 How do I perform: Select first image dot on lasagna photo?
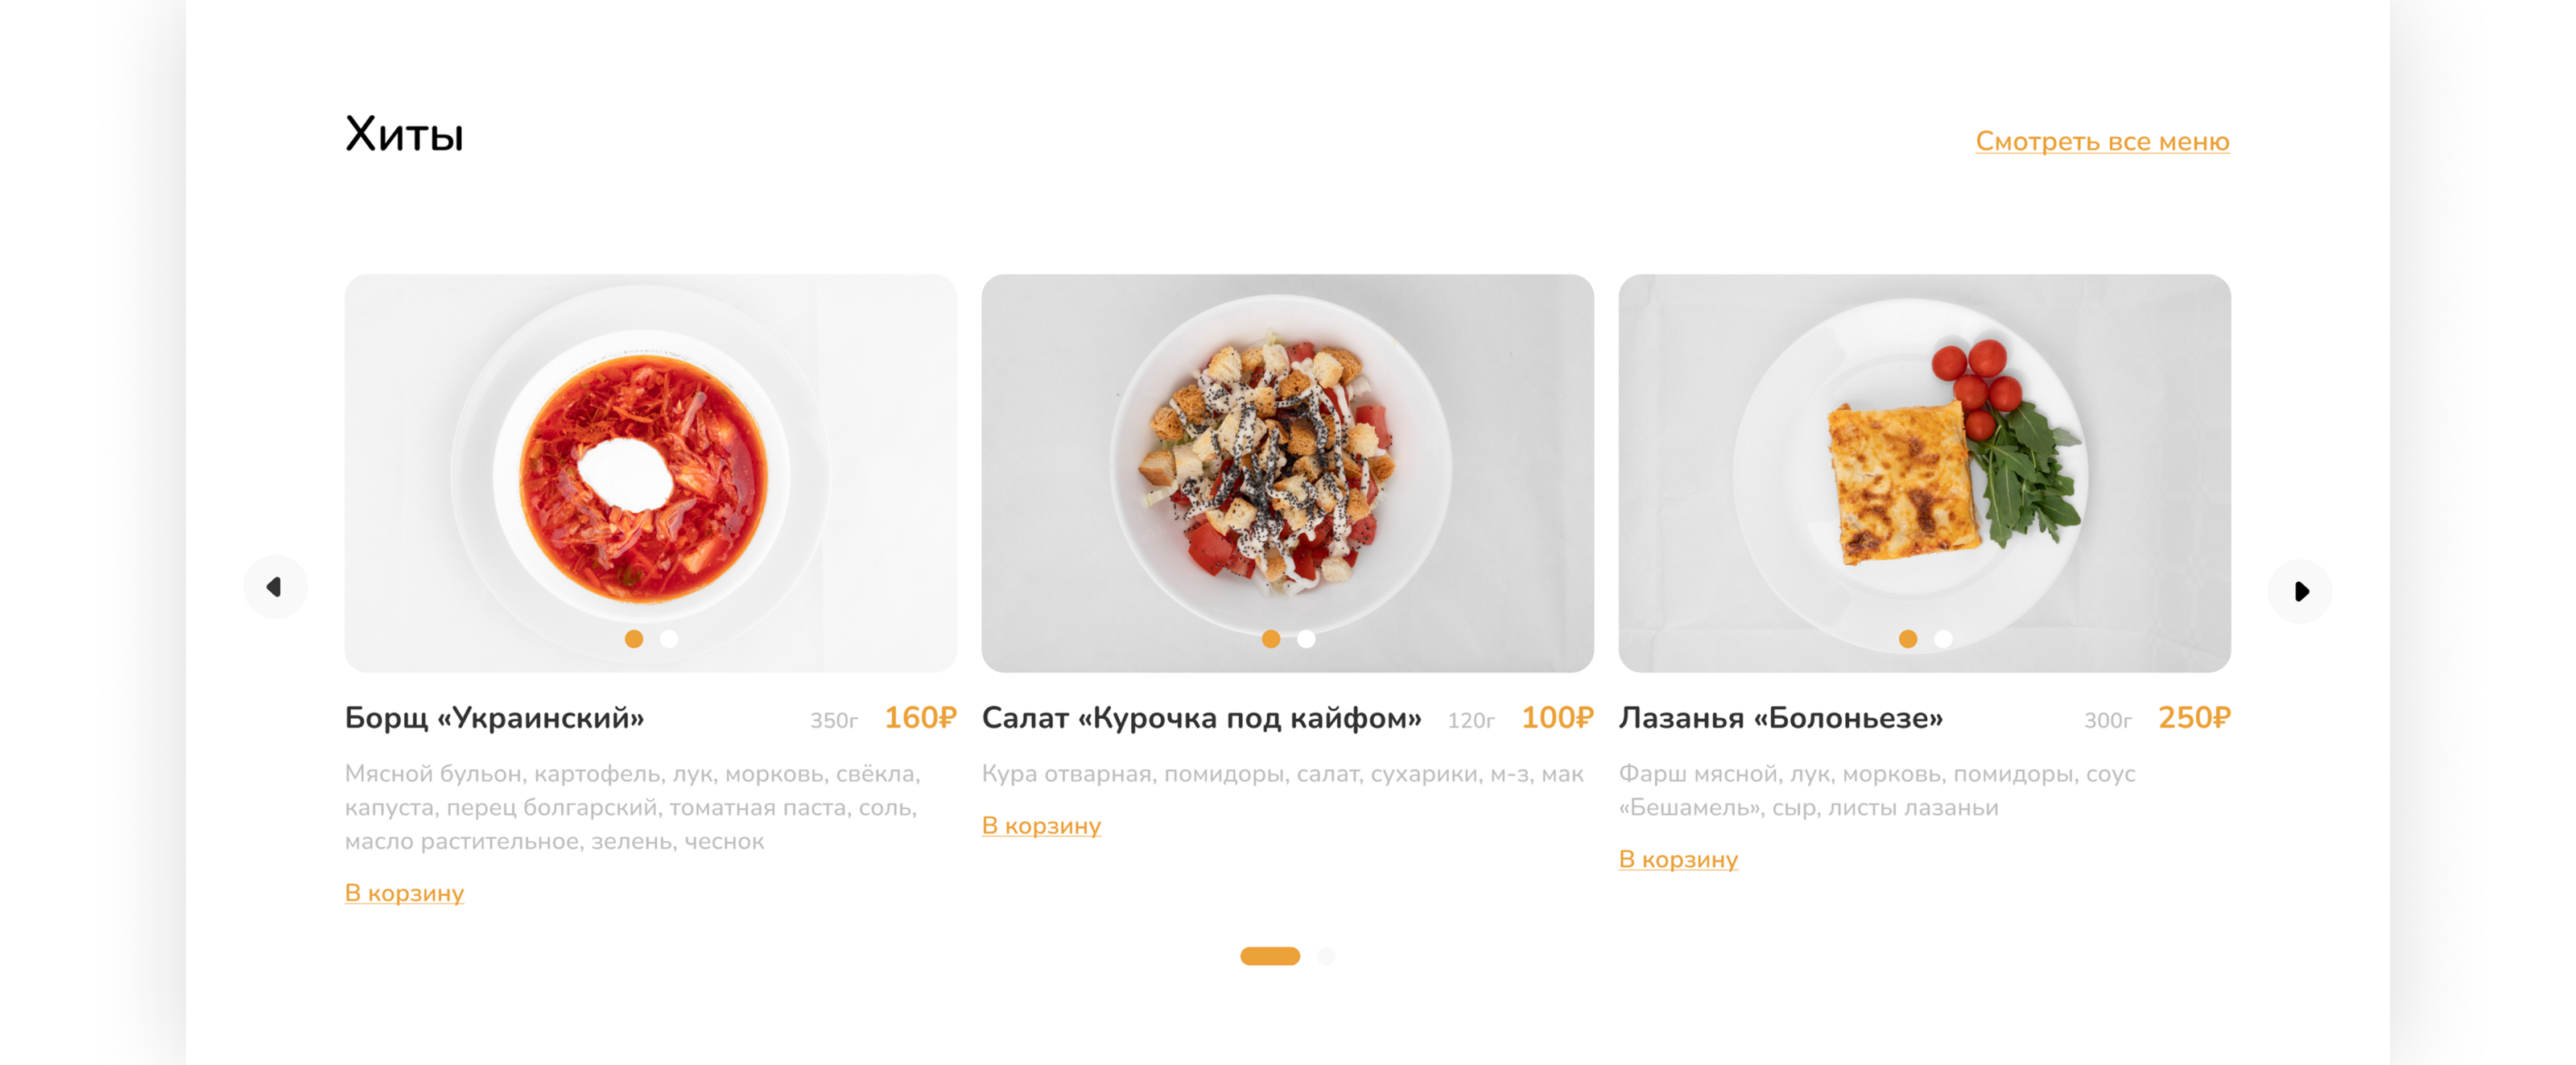click(1908, 638)
